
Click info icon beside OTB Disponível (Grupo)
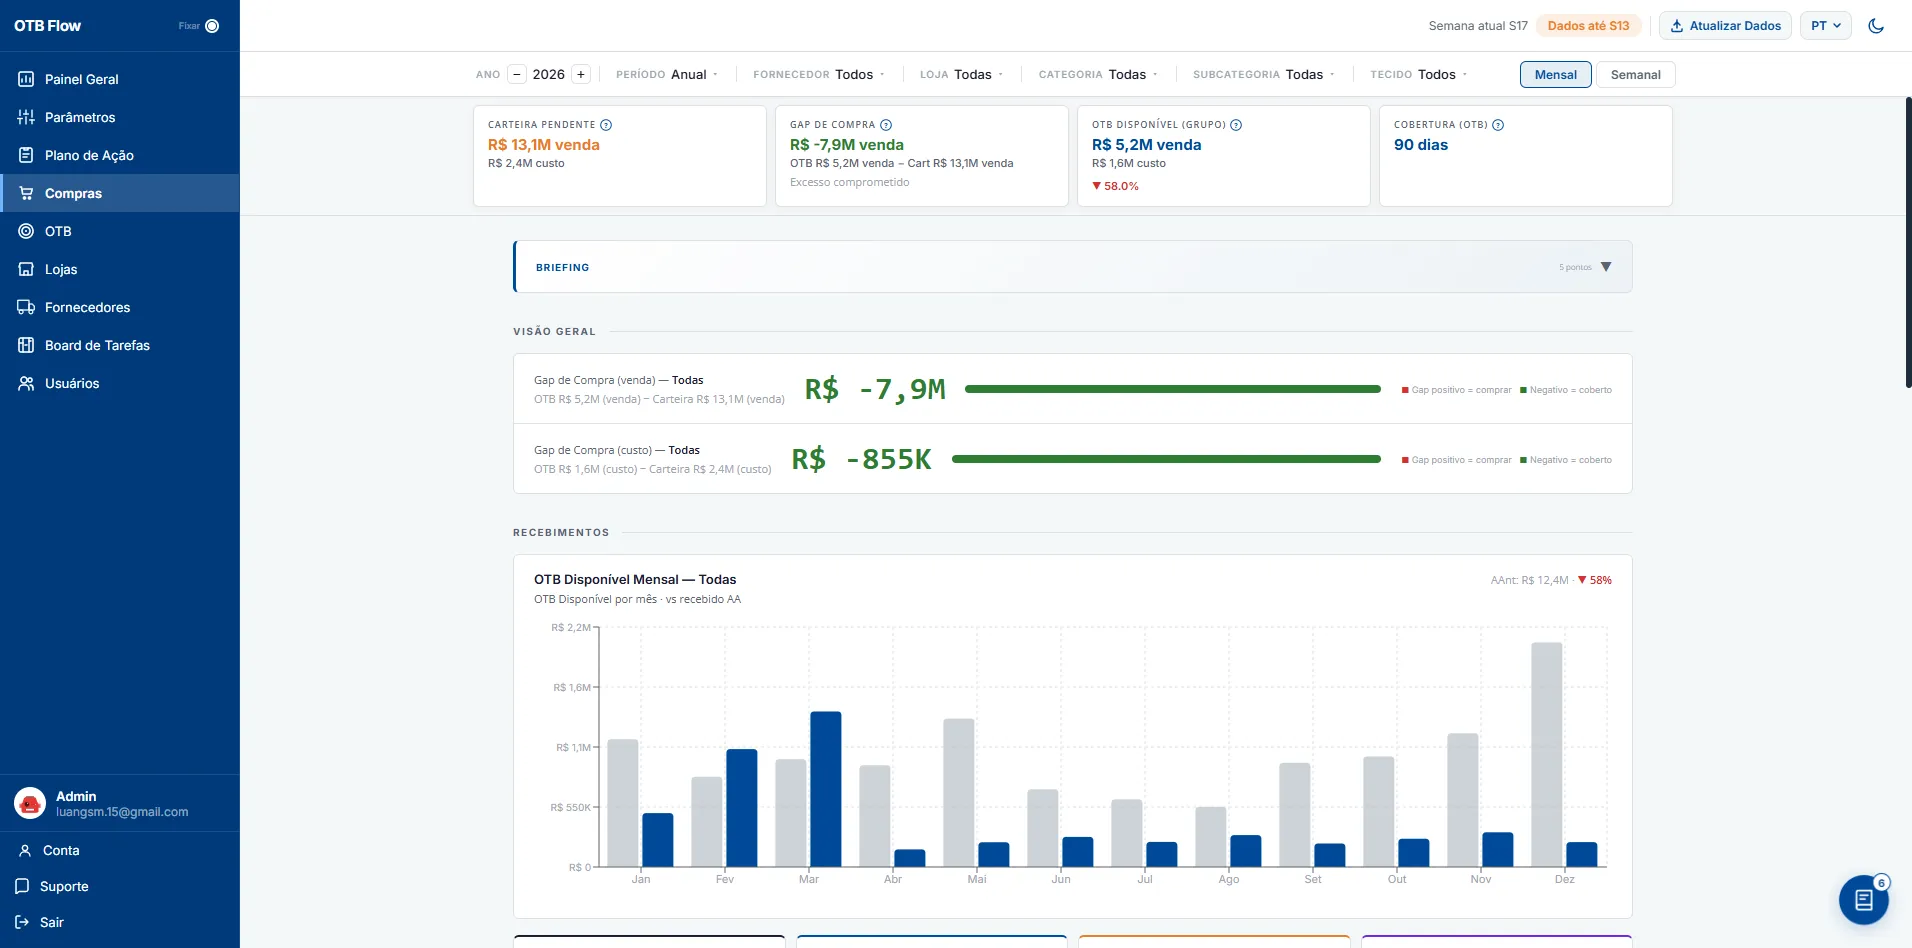point(1236,125)
